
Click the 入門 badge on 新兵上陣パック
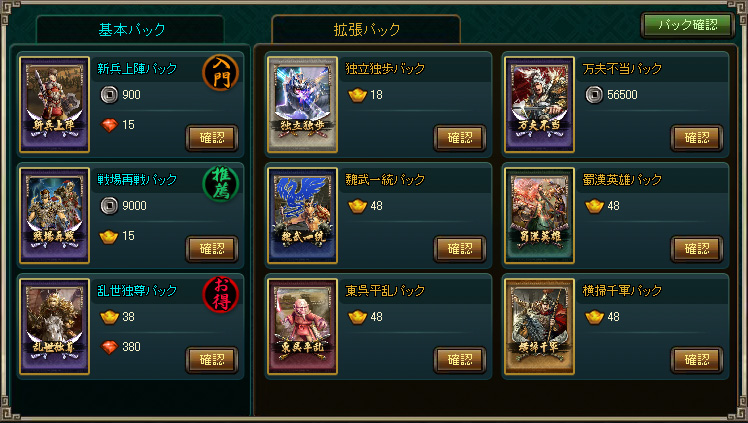point(220,73)
